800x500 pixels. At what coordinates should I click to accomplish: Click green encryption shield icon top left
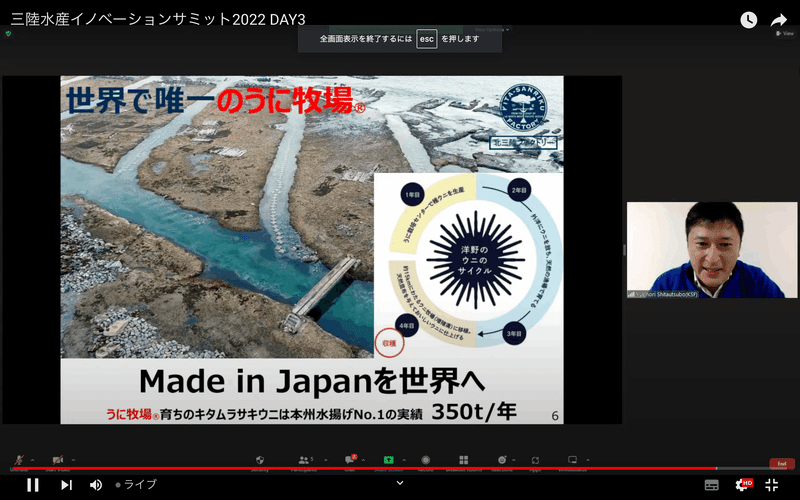point(8,34)
